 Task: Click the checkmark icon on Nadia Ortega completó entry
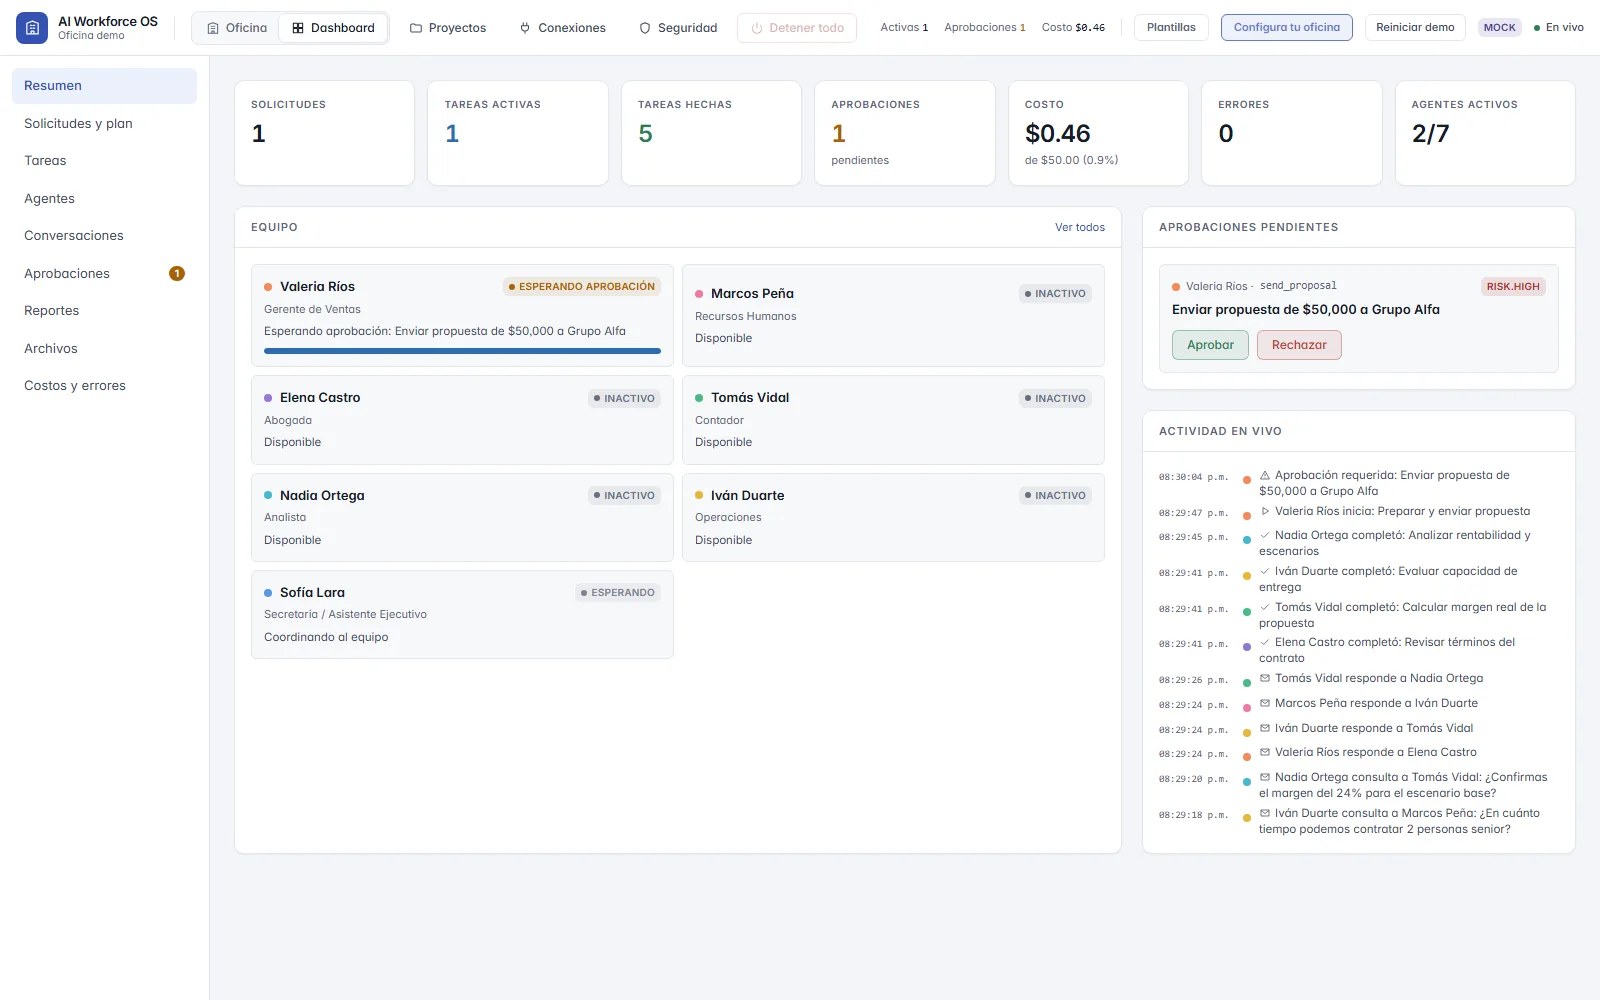tap(1265, 535)
